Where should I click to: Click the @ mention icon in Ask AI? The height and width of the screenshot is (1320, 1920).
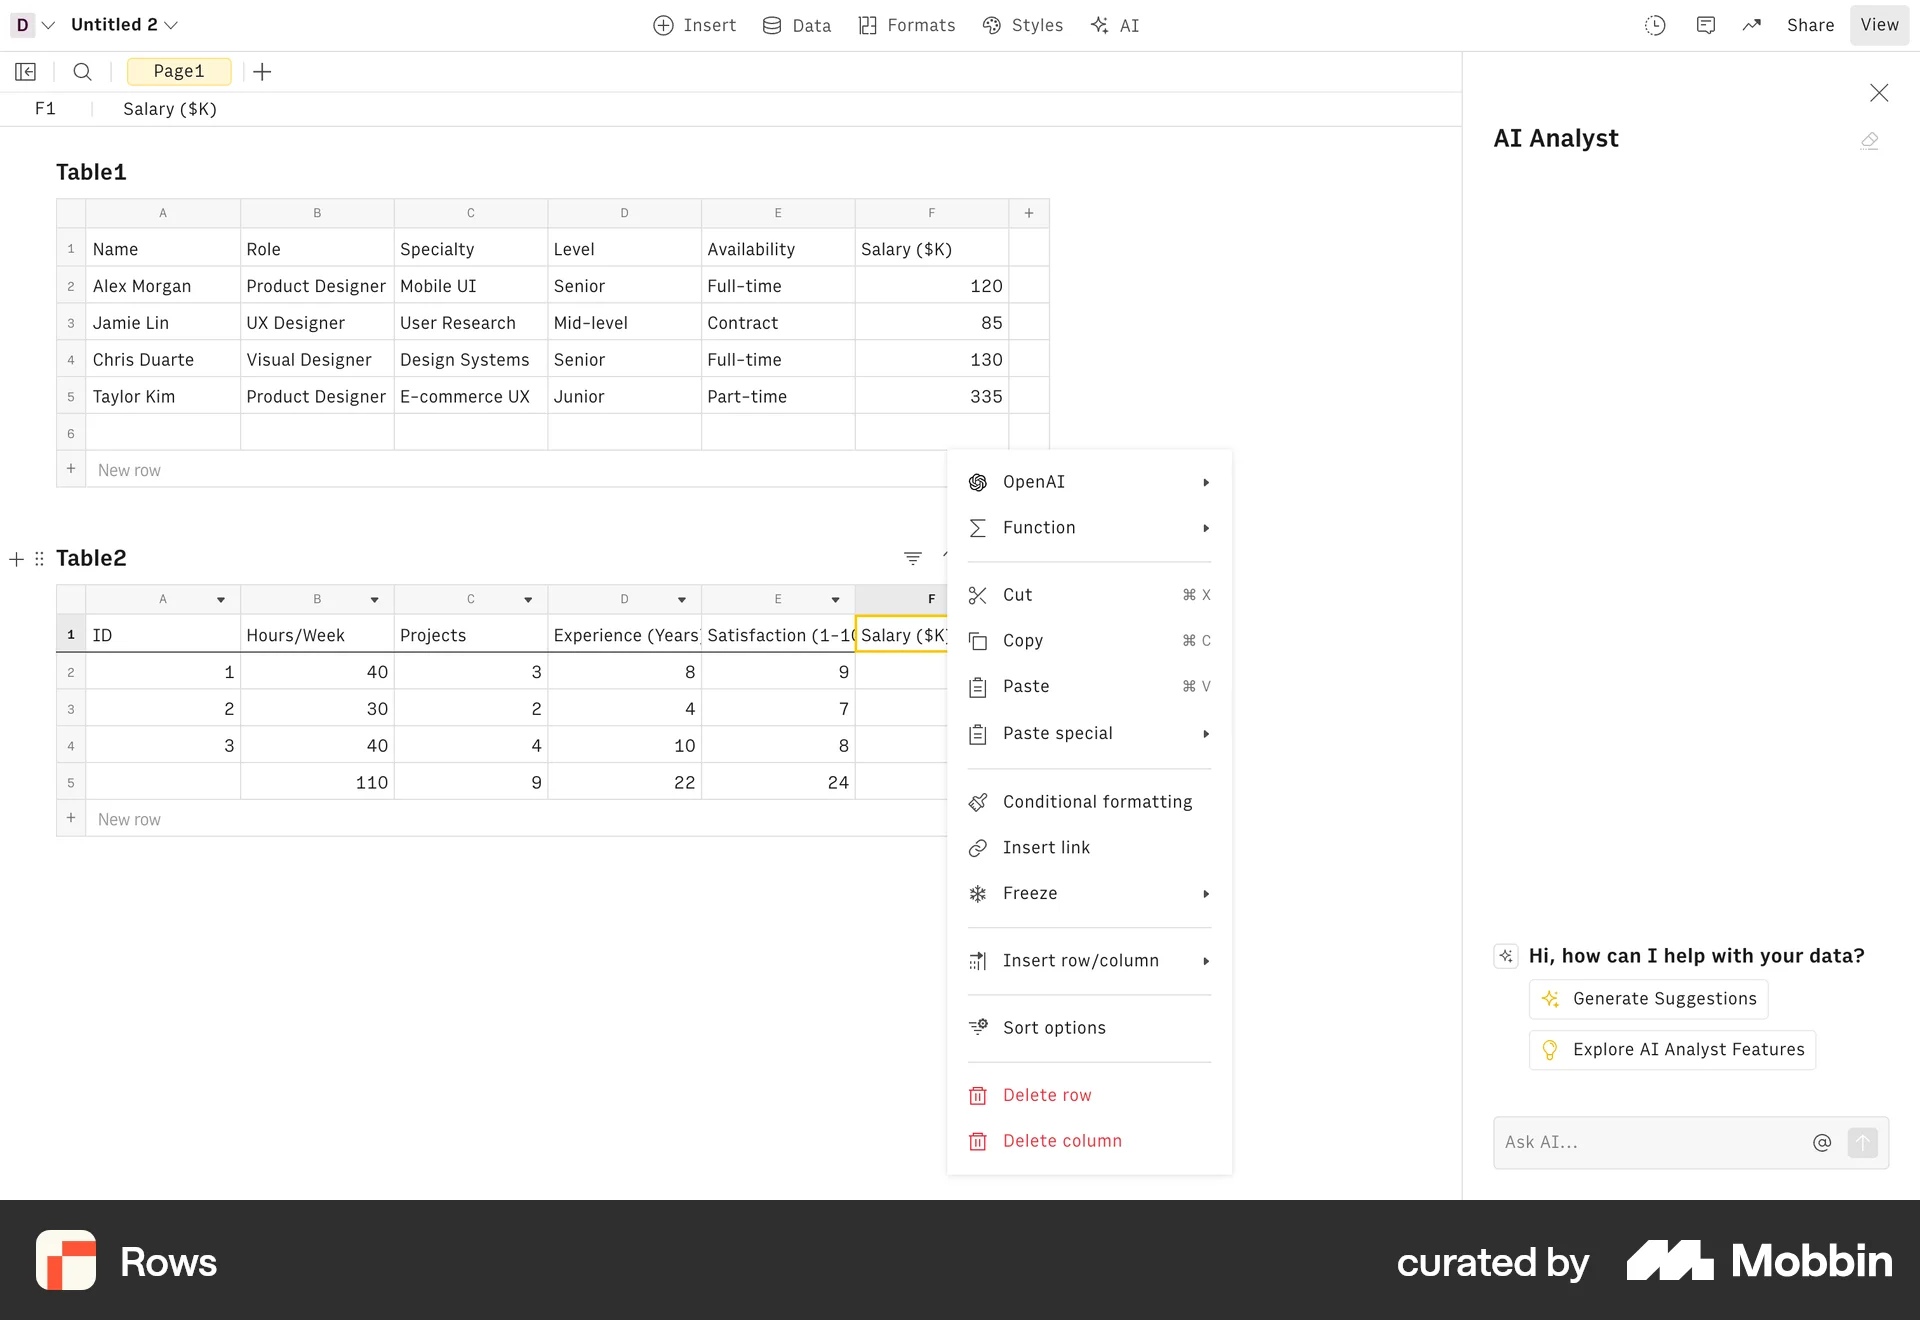1823,1142
